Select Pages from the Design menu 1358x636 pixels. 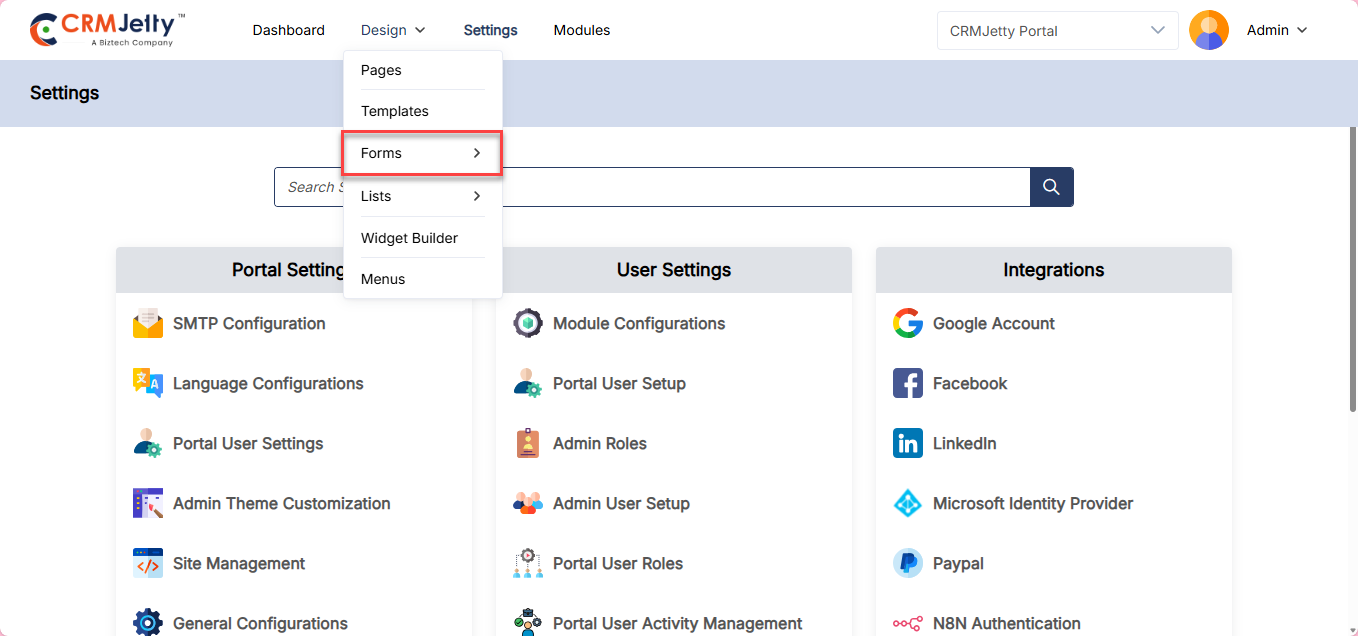[x=381, y=71]
